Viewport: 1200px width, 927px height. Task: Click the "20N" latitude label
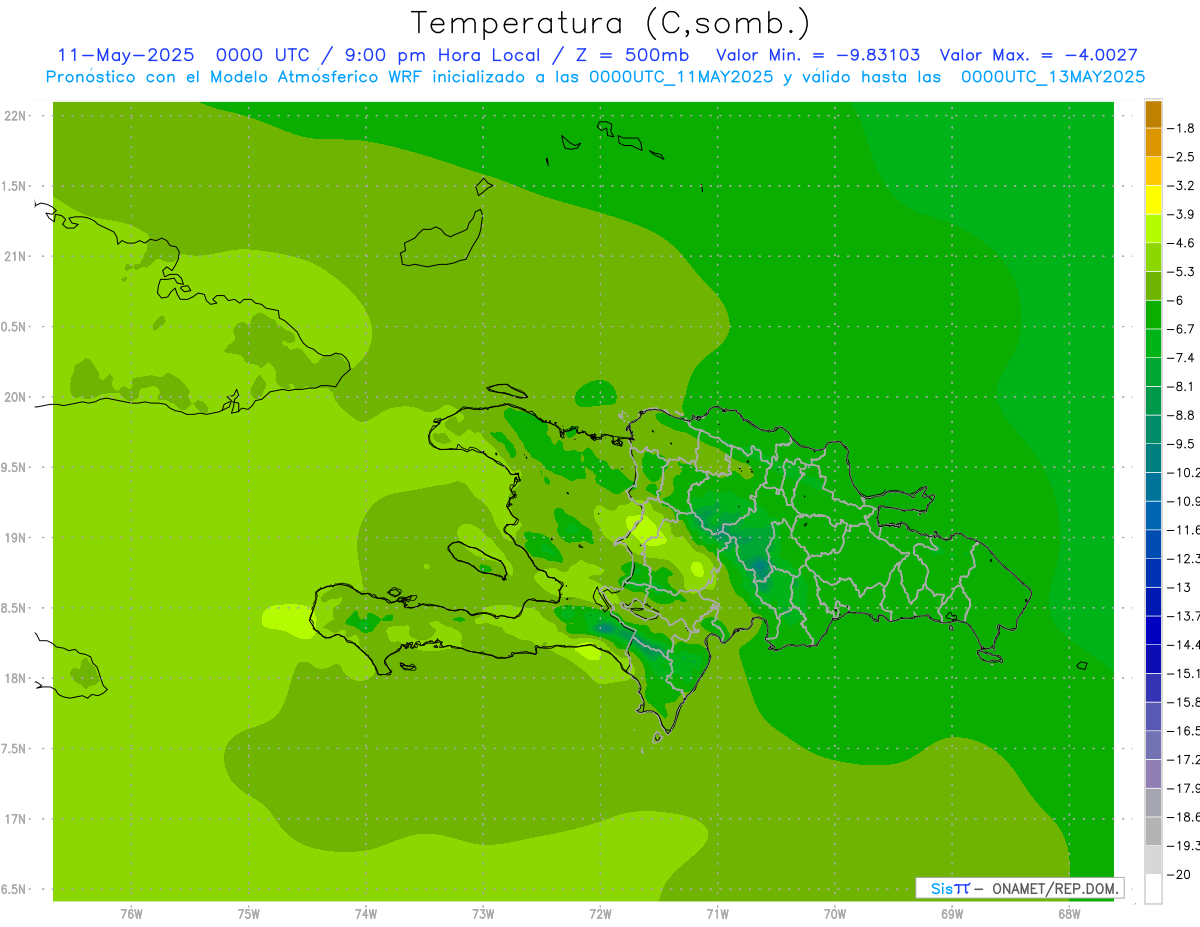point(15,397)
